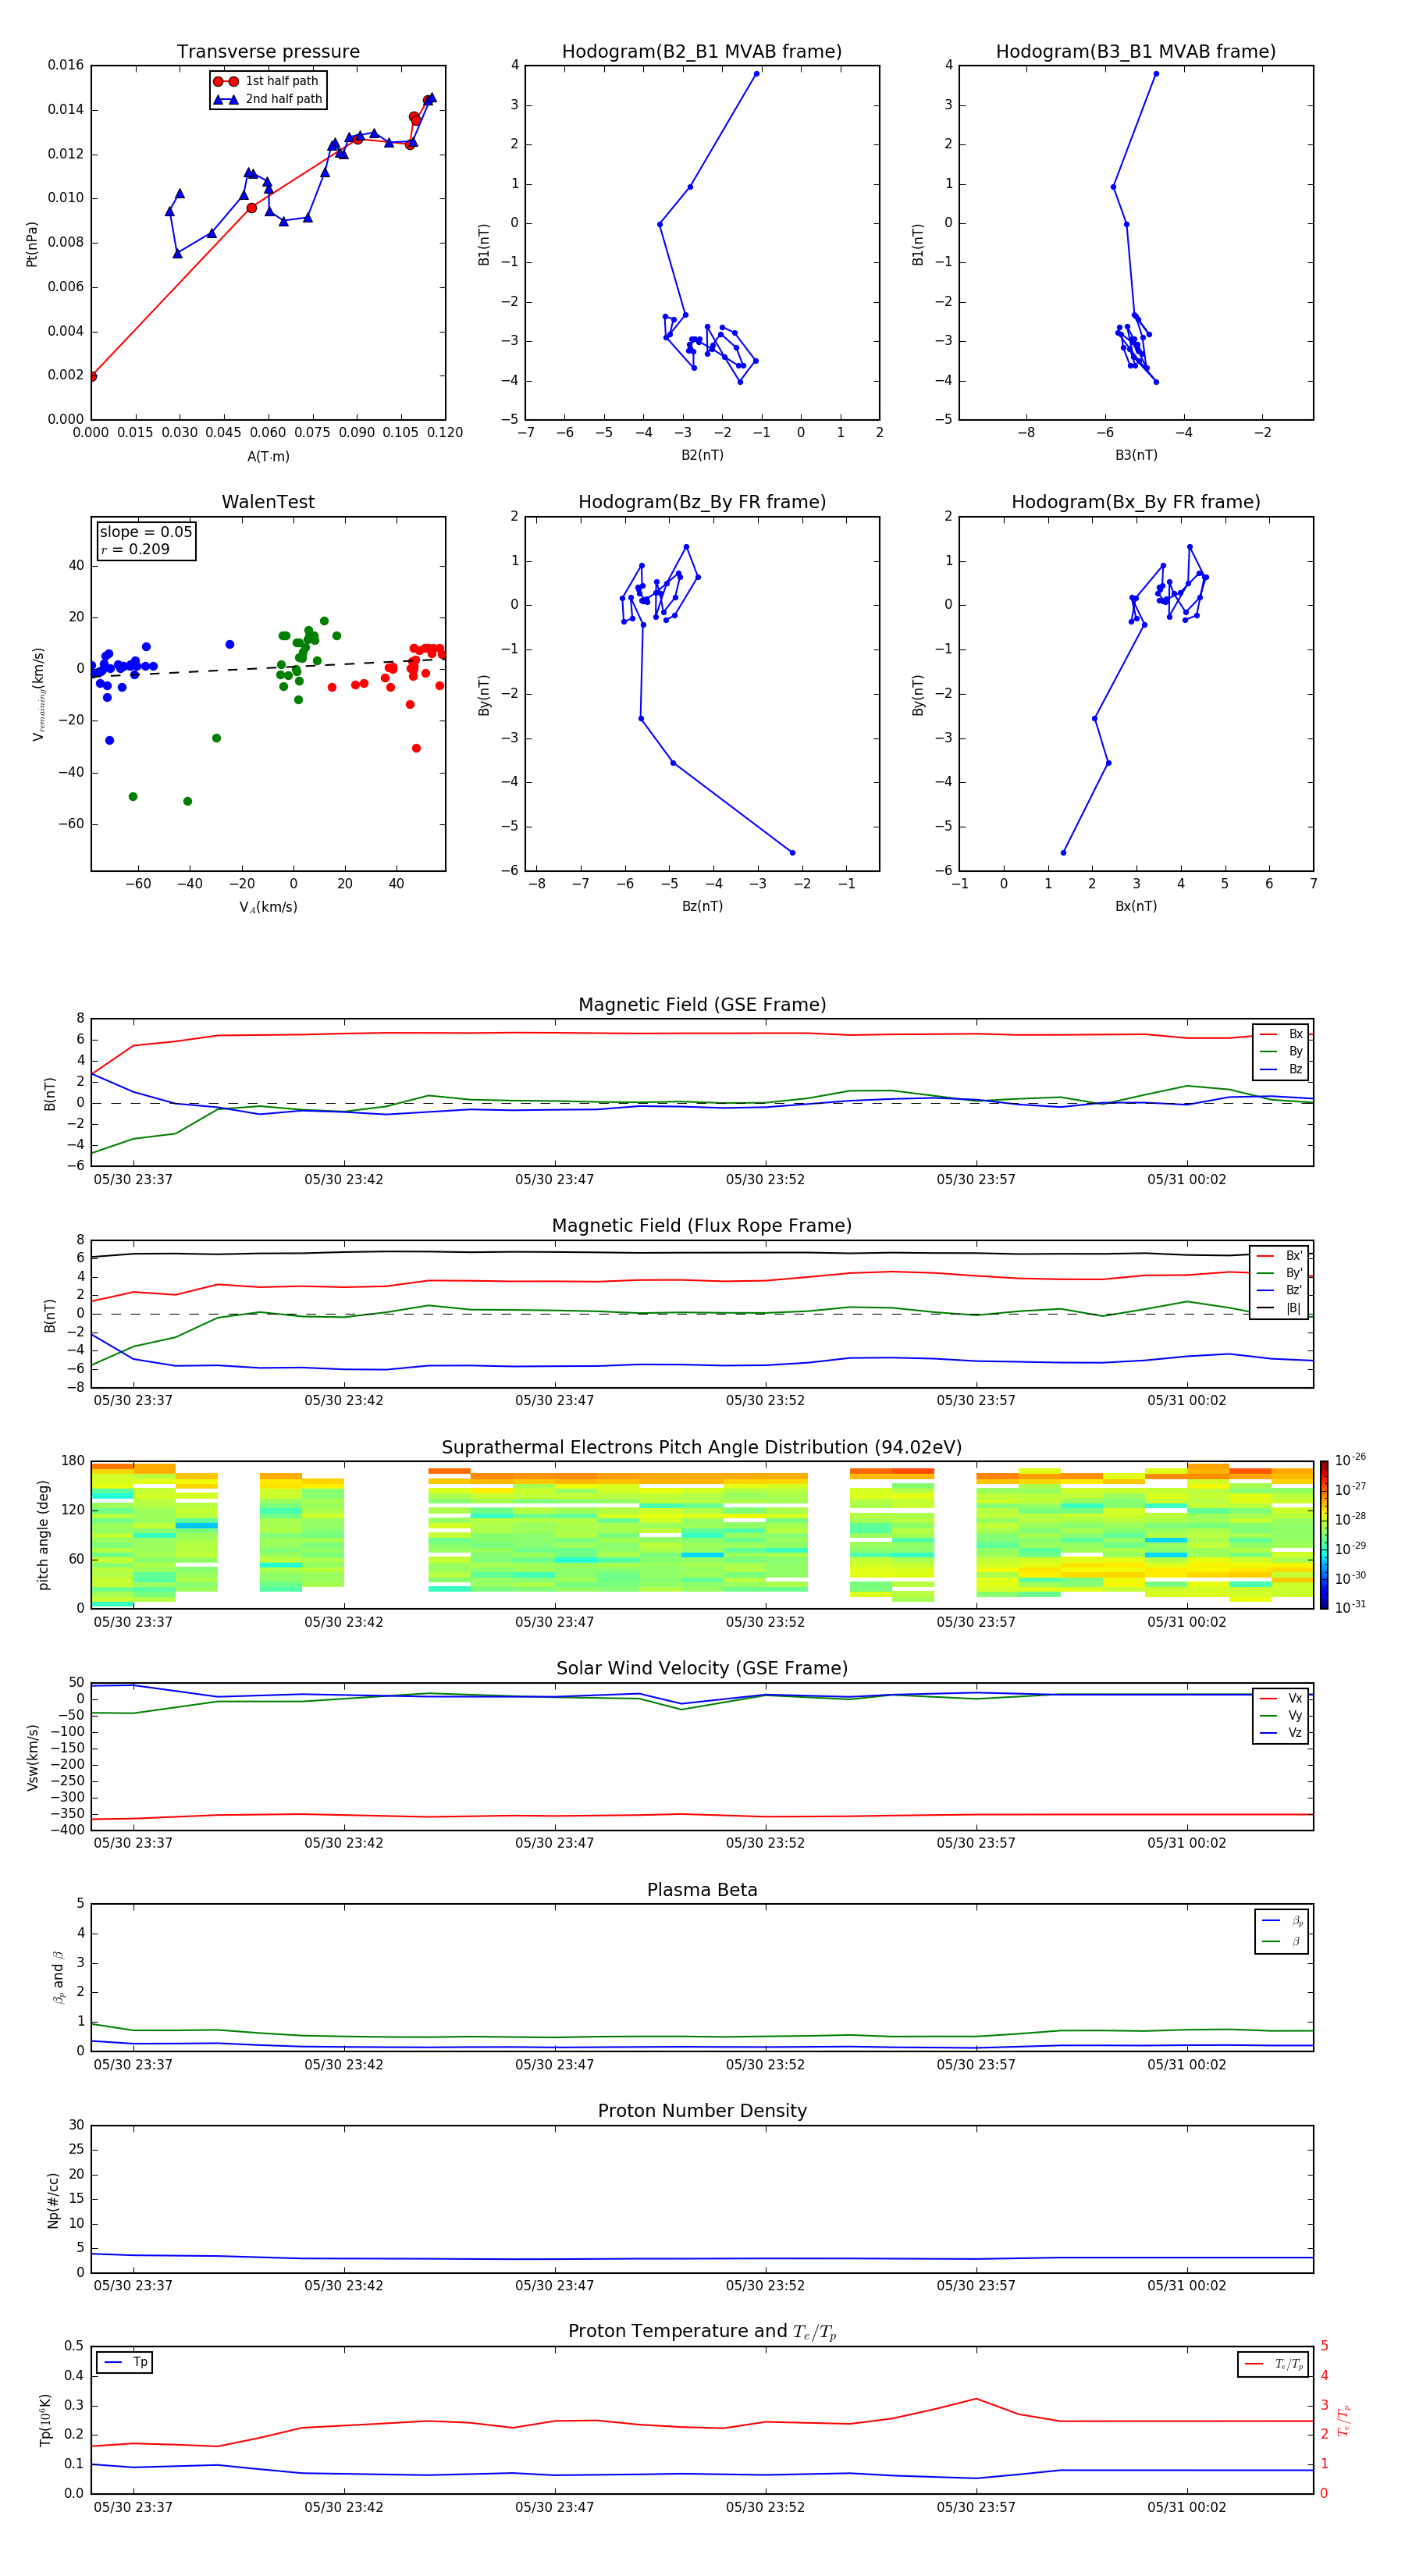Click the 'VA(km/s)' x-axis label of WalenTest
The image size is (1405, 2576).
(268, 907)
